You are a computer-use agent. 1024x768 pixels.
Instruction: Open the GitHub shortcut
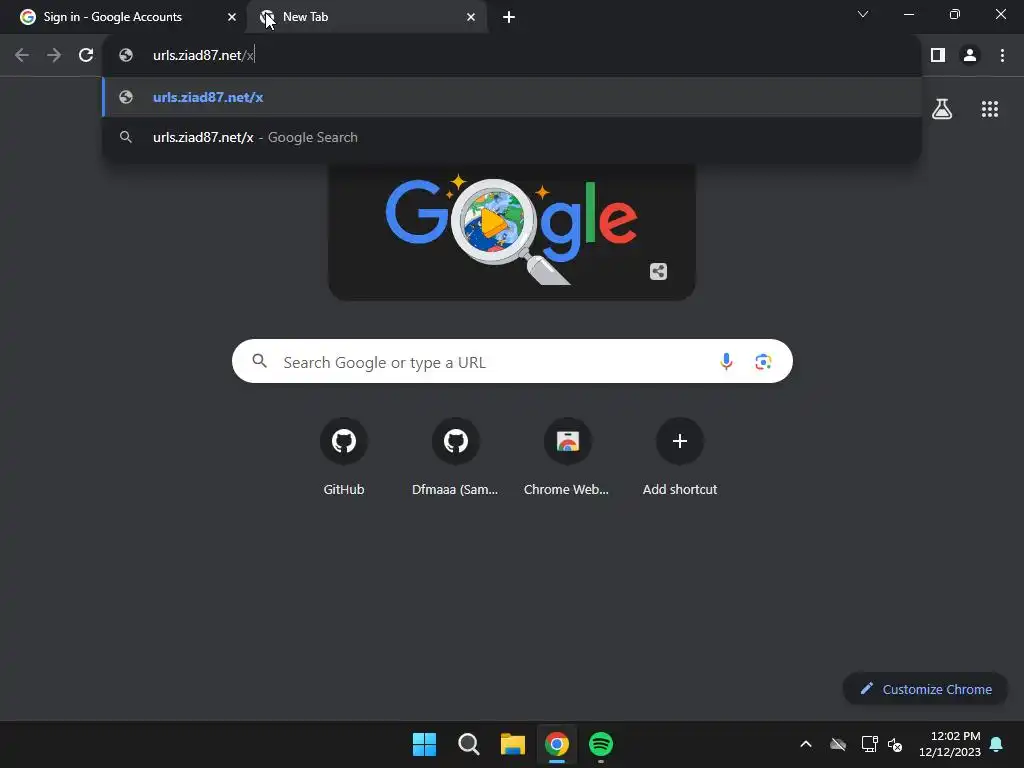(344, 457)
